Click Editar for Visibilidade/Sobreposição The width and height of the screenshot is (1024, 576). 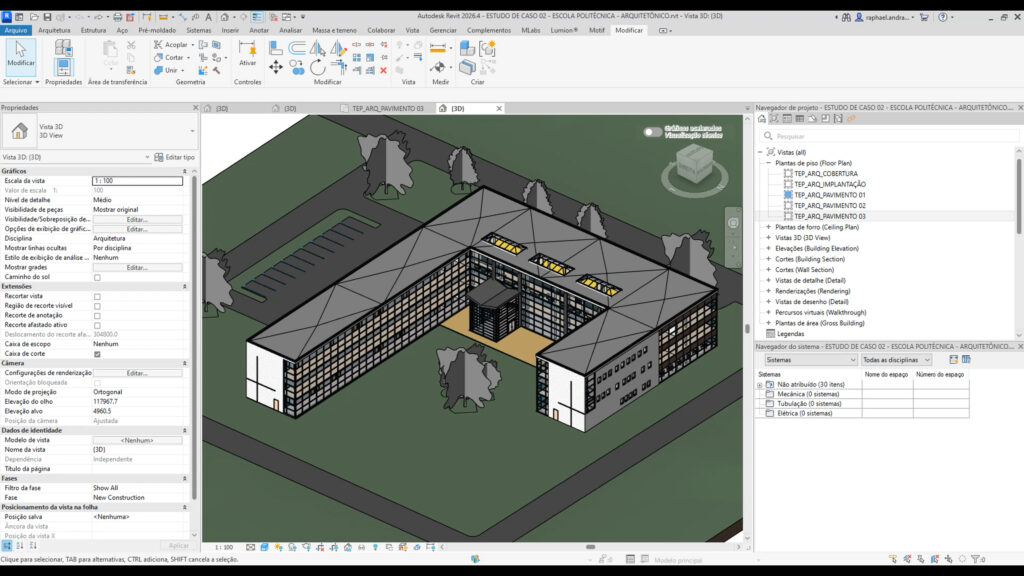[137, 219]
